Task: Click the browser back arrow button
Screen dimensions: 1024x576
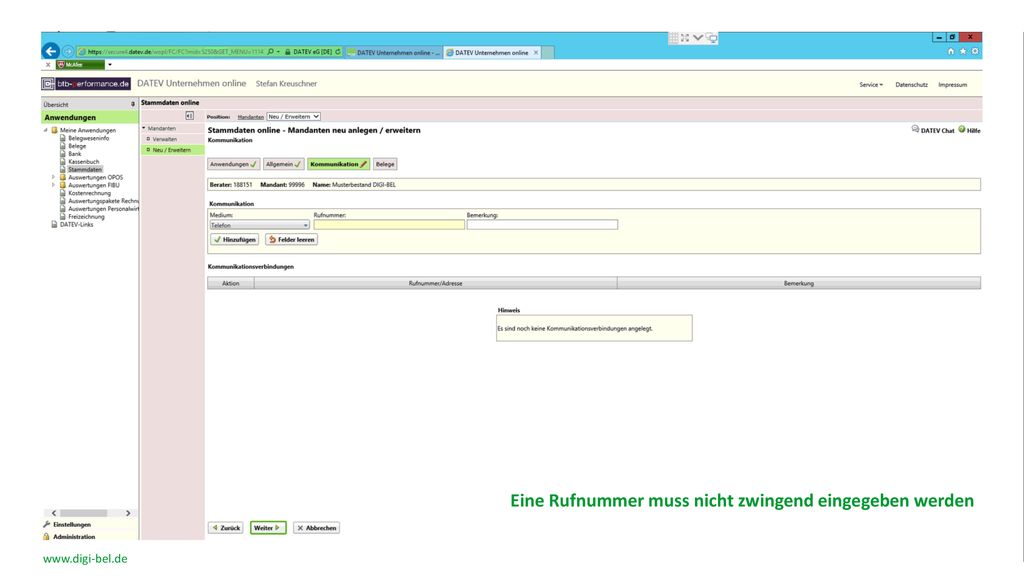Action: [x=50, y=51]
